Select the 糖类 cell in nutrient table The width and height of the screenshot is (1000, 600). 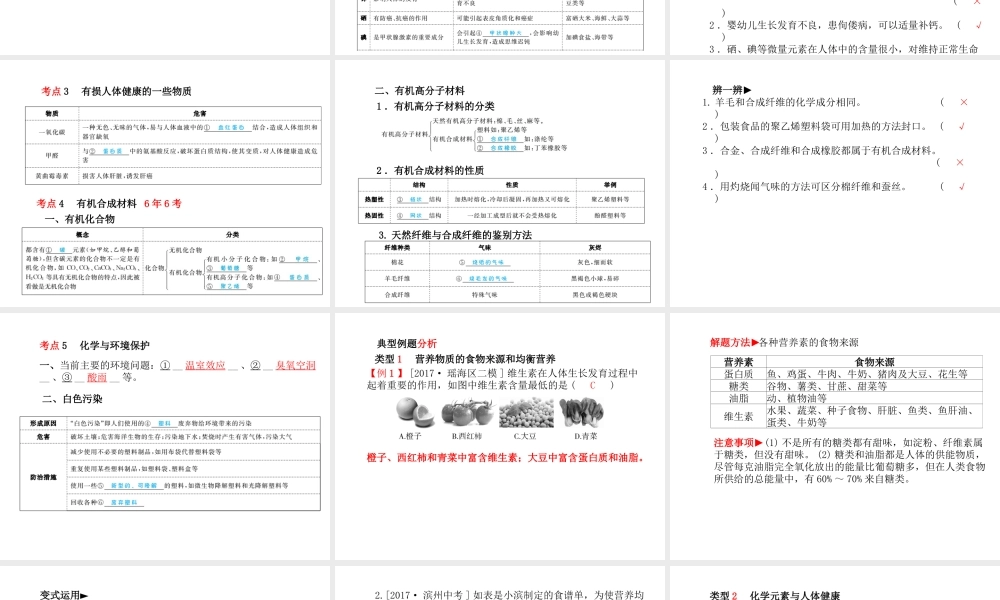click(739, 386)
